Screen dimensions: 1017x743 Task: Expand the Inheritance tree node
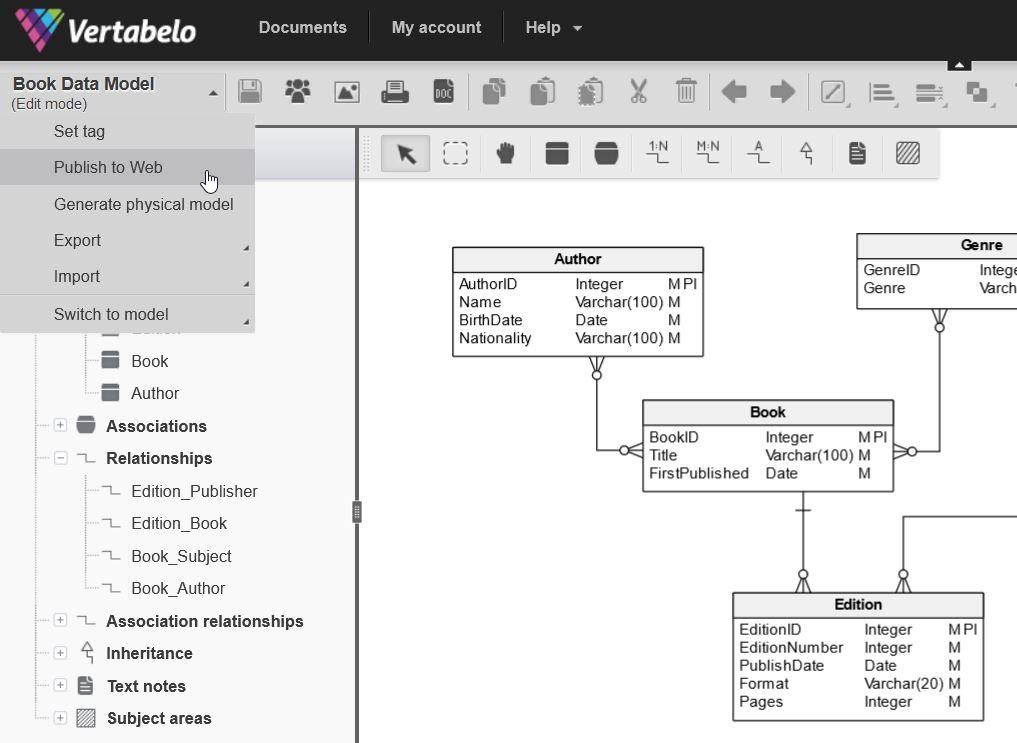click(x=60, y=653)
